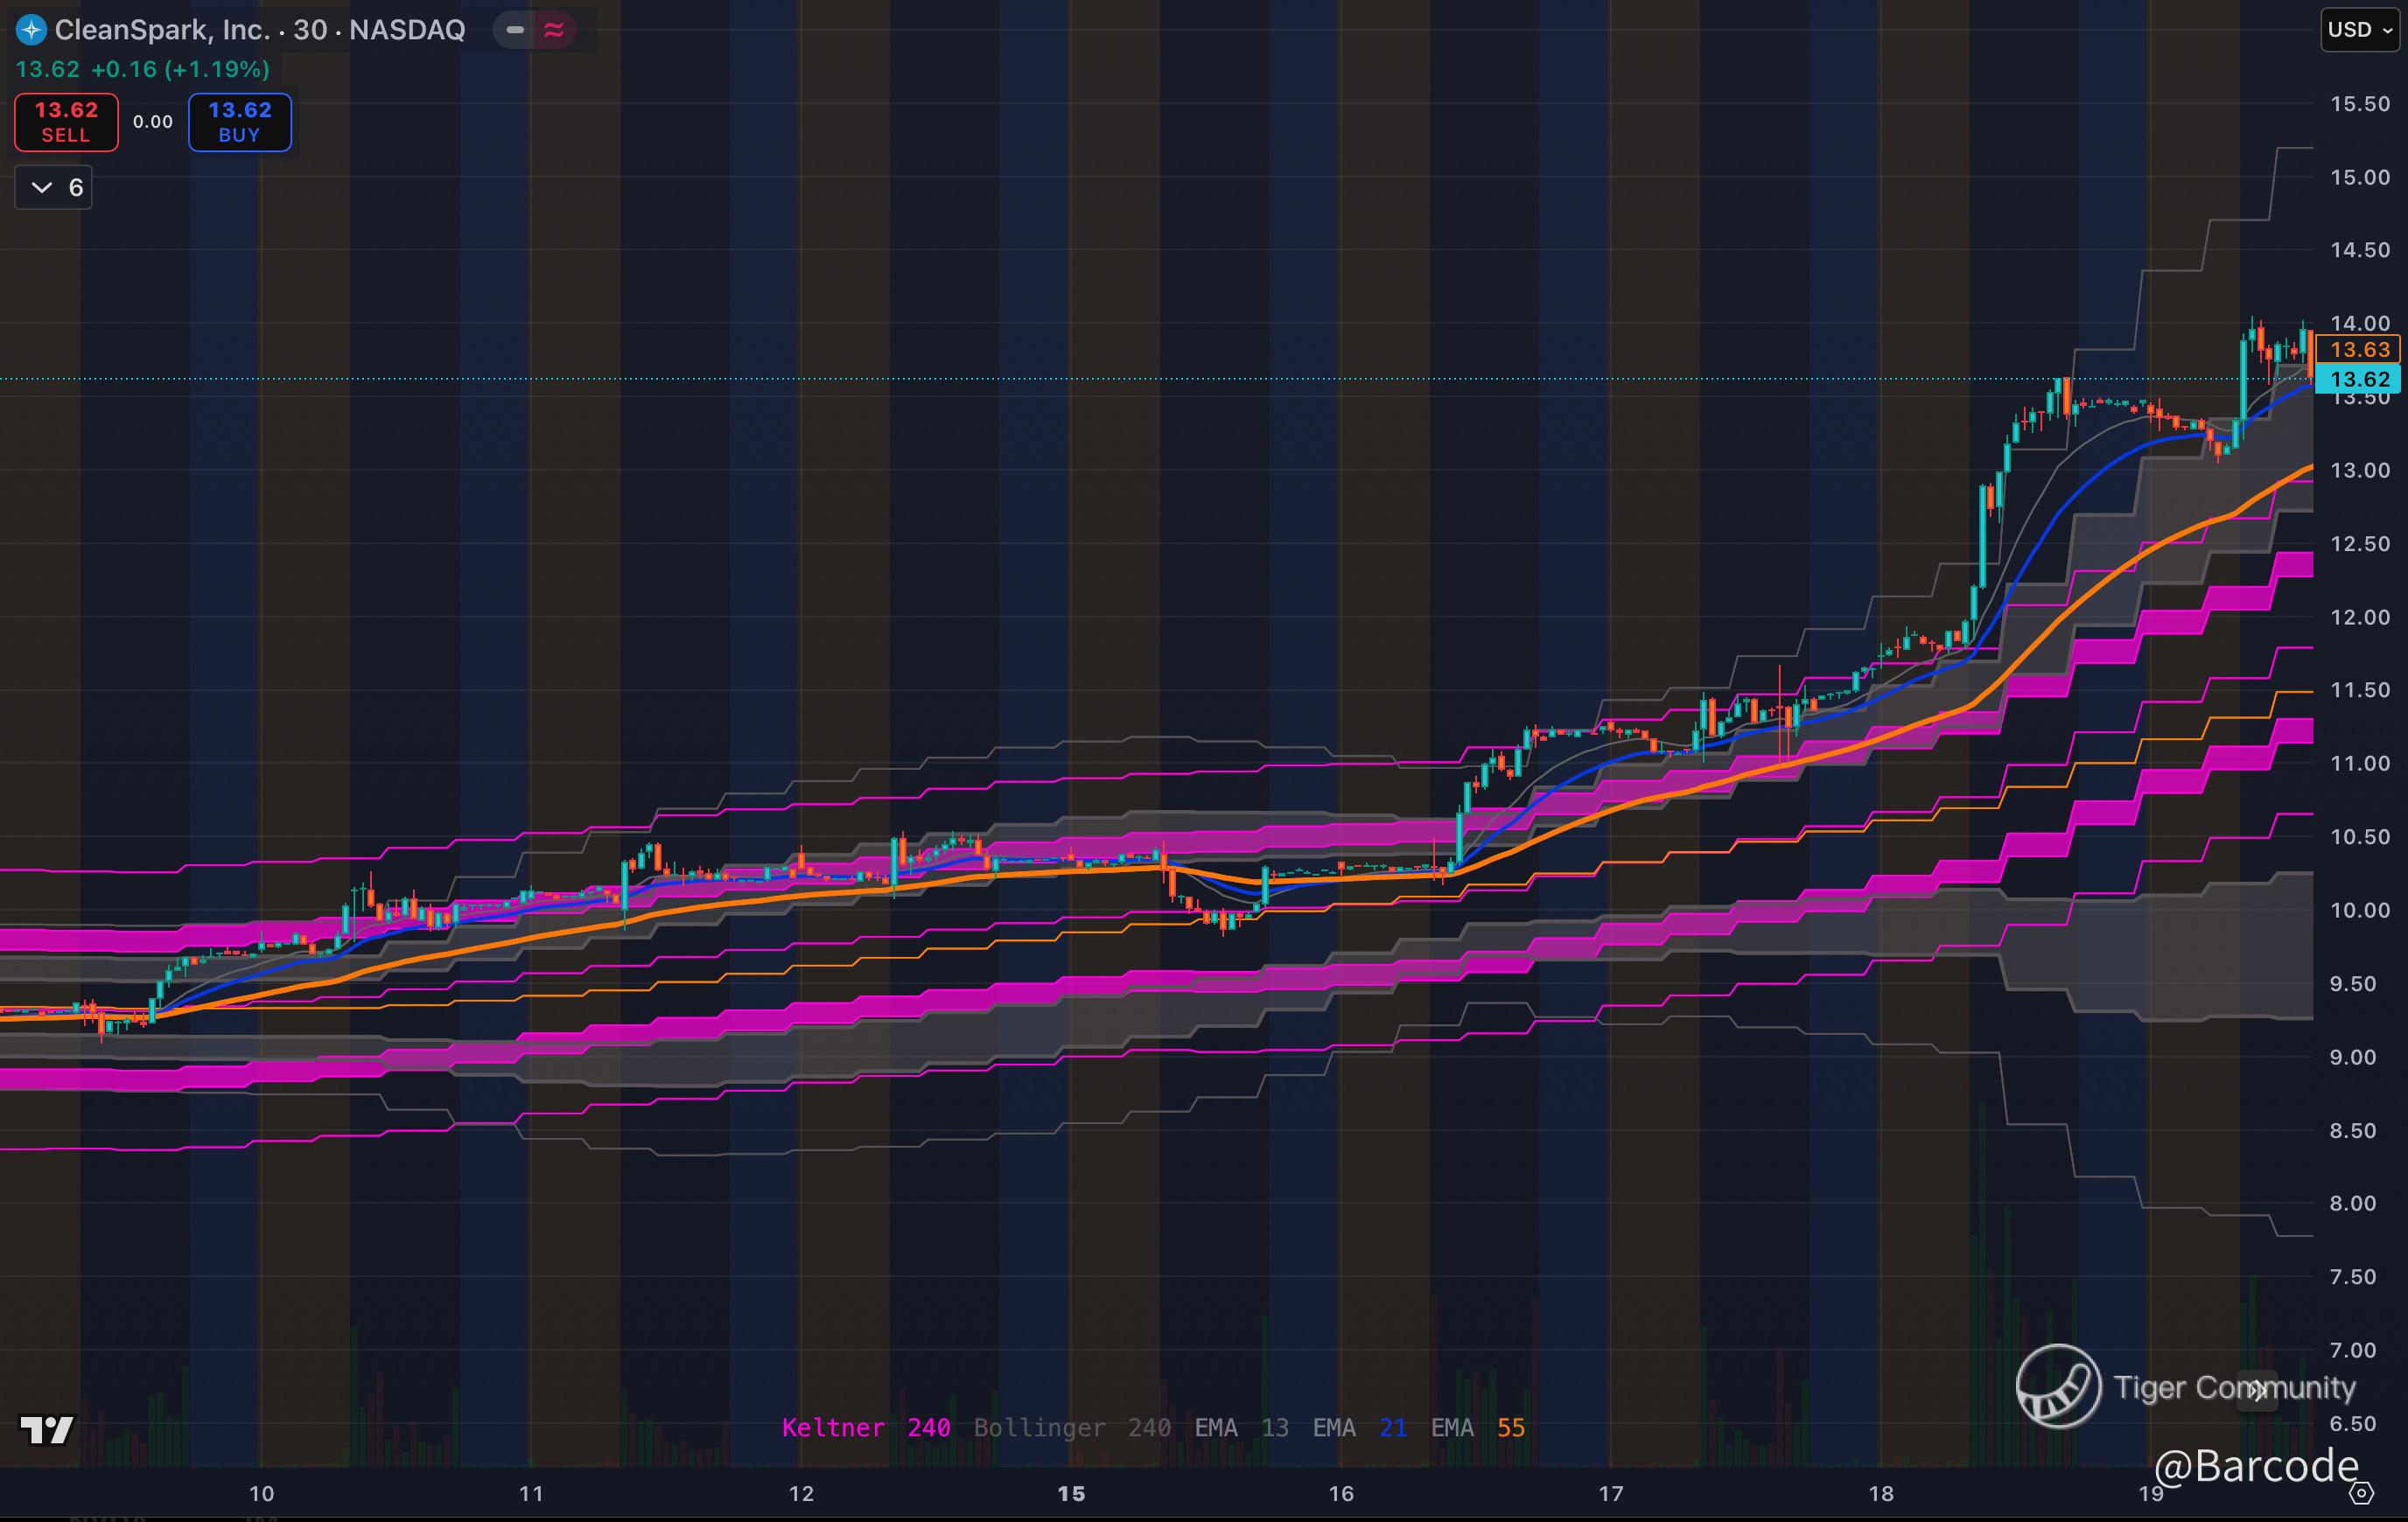Collapse the indicator legend showing 6
Image resolution: width=2408 pixels, height=1522 pixels.
pyautogui.click(x=54, y=187)
